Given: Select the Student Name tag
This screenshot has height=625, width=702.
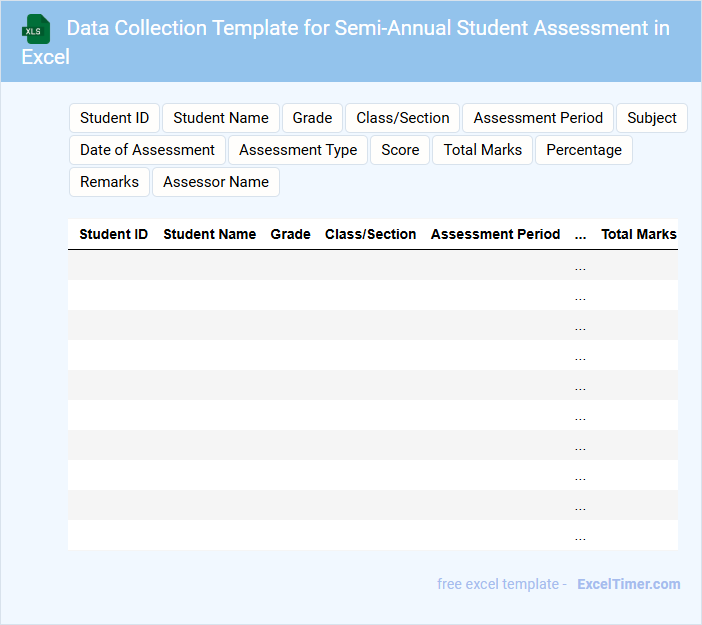Looking at the screenshot, I should click(221, 118).
